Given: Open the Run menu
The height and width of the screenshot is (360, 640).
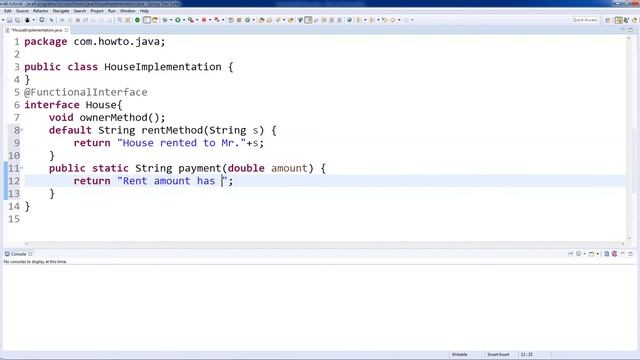Looking at the screenshot, I should click(111, 11).
